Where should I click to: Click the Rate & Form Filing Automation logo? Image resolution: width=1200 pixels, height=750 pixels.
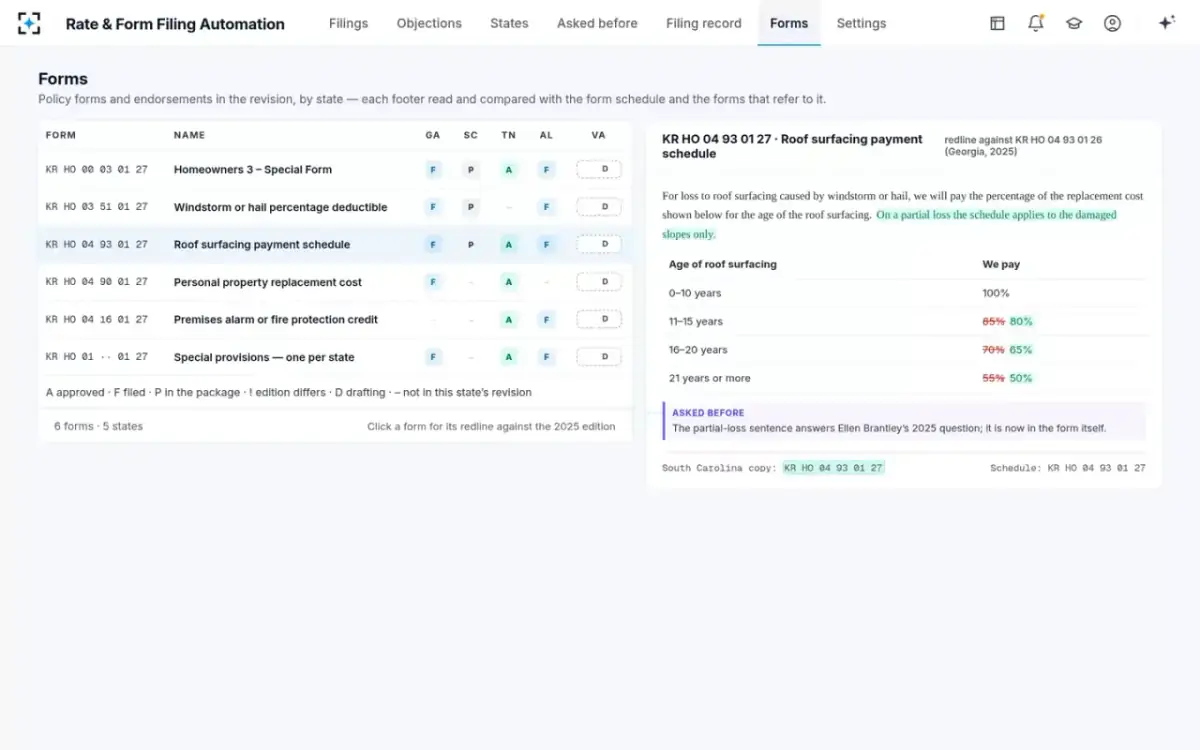click(29, 23)
